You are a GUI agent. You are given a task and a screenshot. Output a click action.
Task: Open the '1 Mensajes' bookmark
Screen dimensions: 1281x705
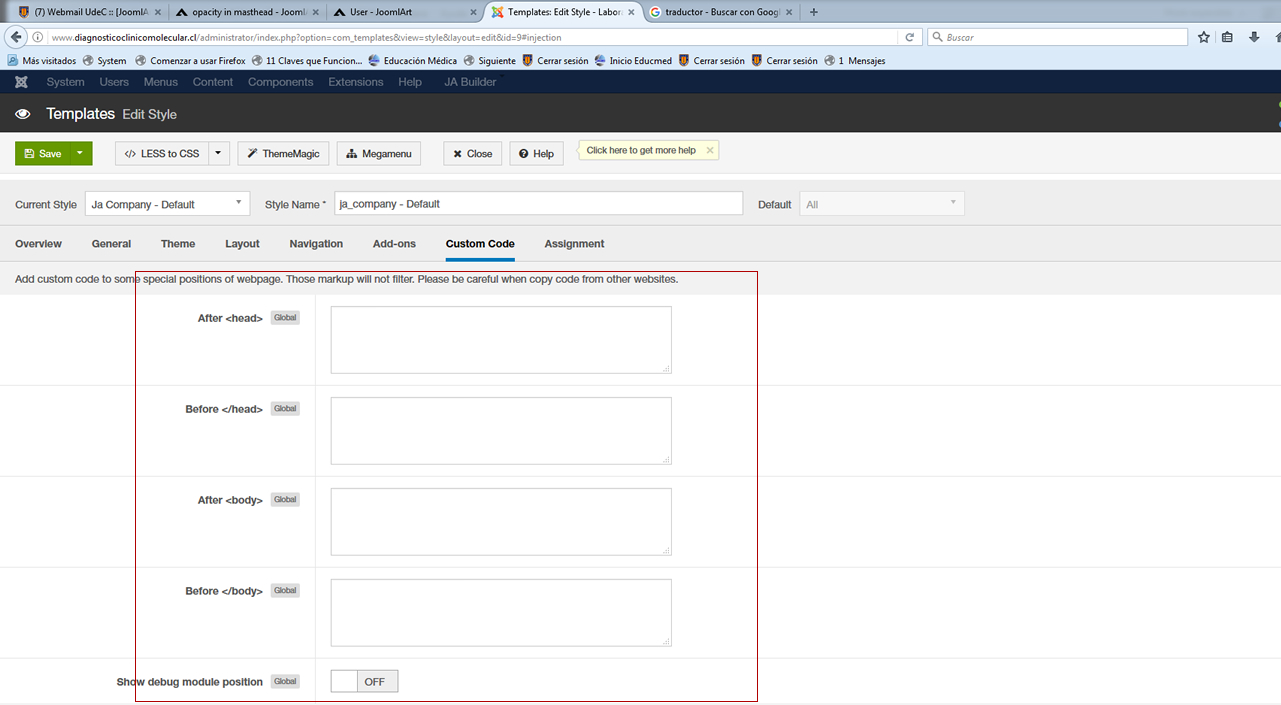pos(855,60)
